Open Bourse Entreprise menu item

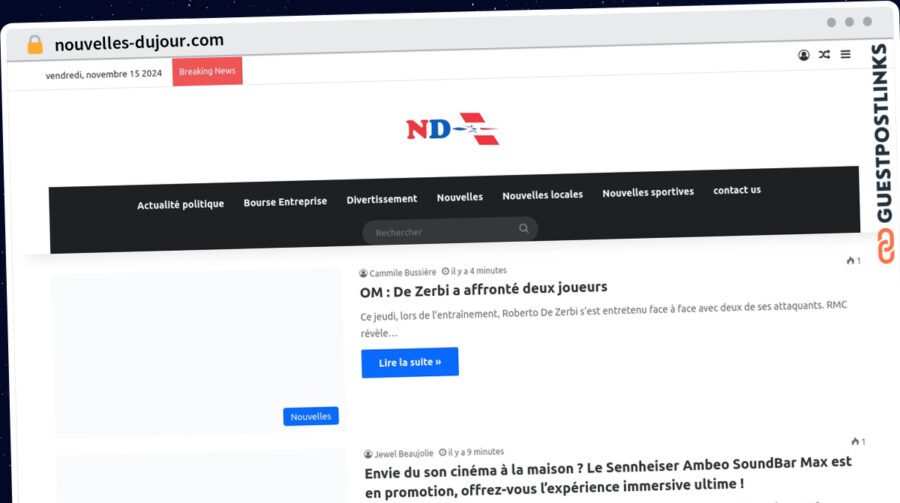[x=285, y=202]
